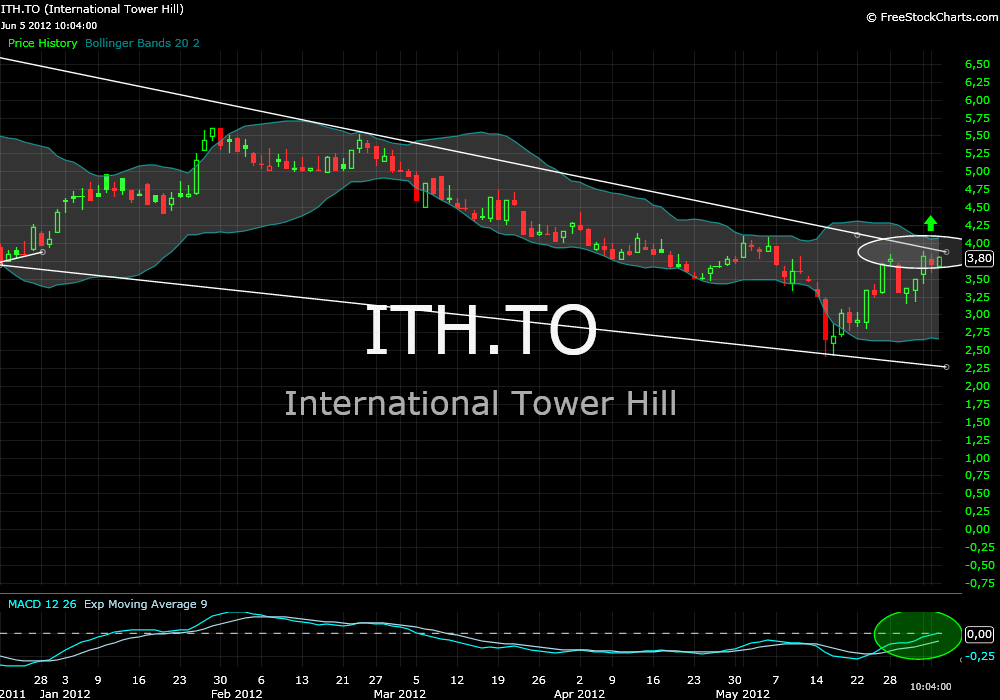Click the 5,00 price axis label

[x=978, y=171]
